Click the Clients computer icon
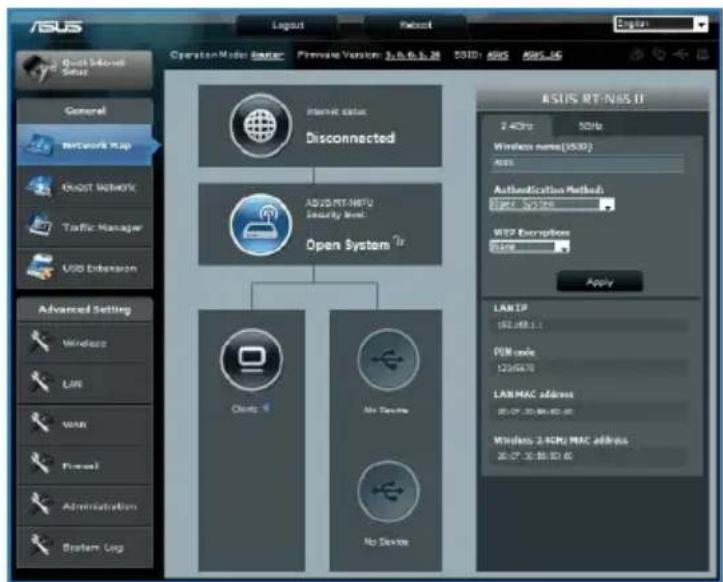This screenshot has height=582, width=723. 251,360
